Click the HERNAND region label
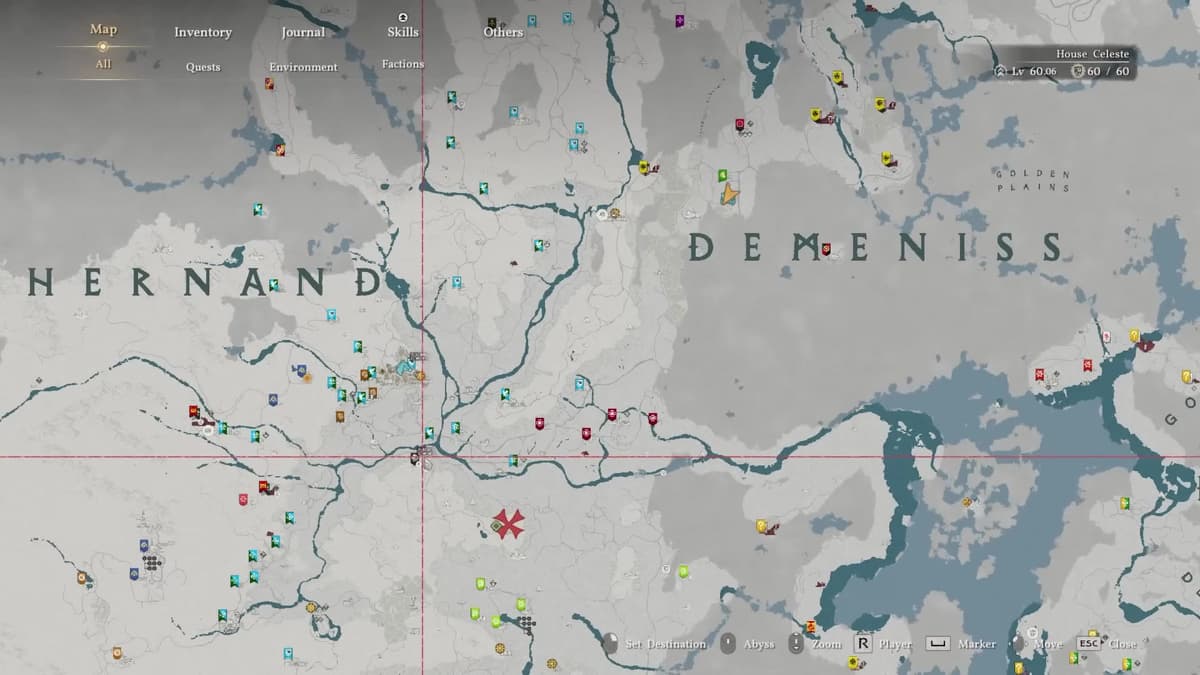 pyautogui.click(x=206, y=282)
